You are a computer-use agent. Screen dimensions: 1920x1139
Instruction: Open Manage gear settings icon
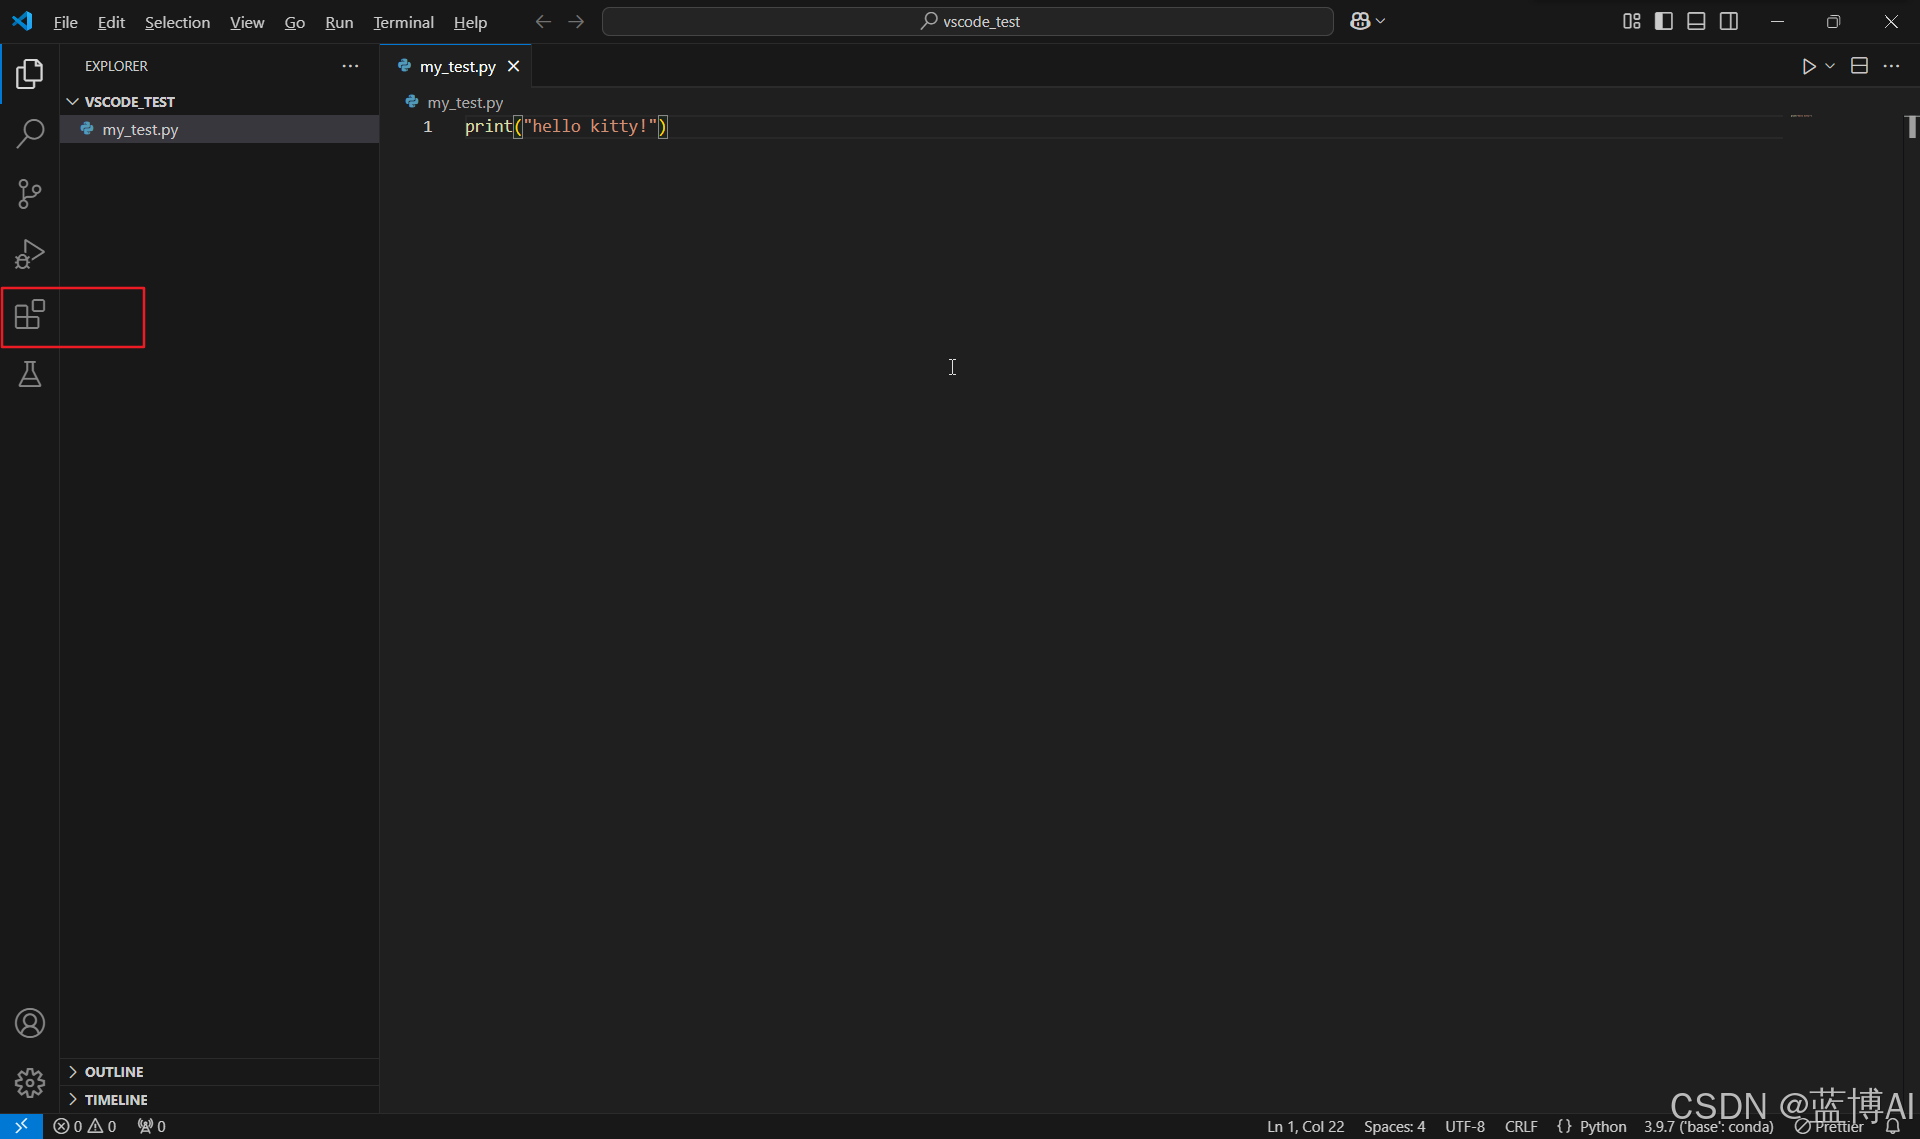30,1082
